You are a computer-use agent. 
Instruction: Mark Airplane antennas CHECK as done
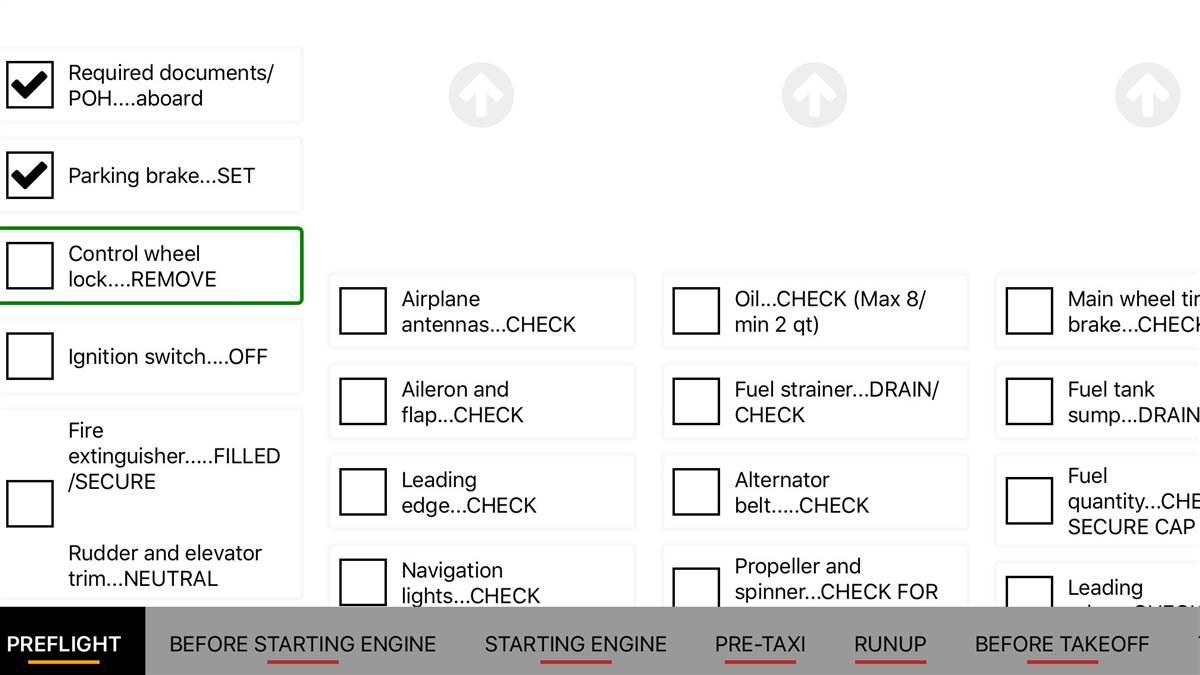click(363, 311)
